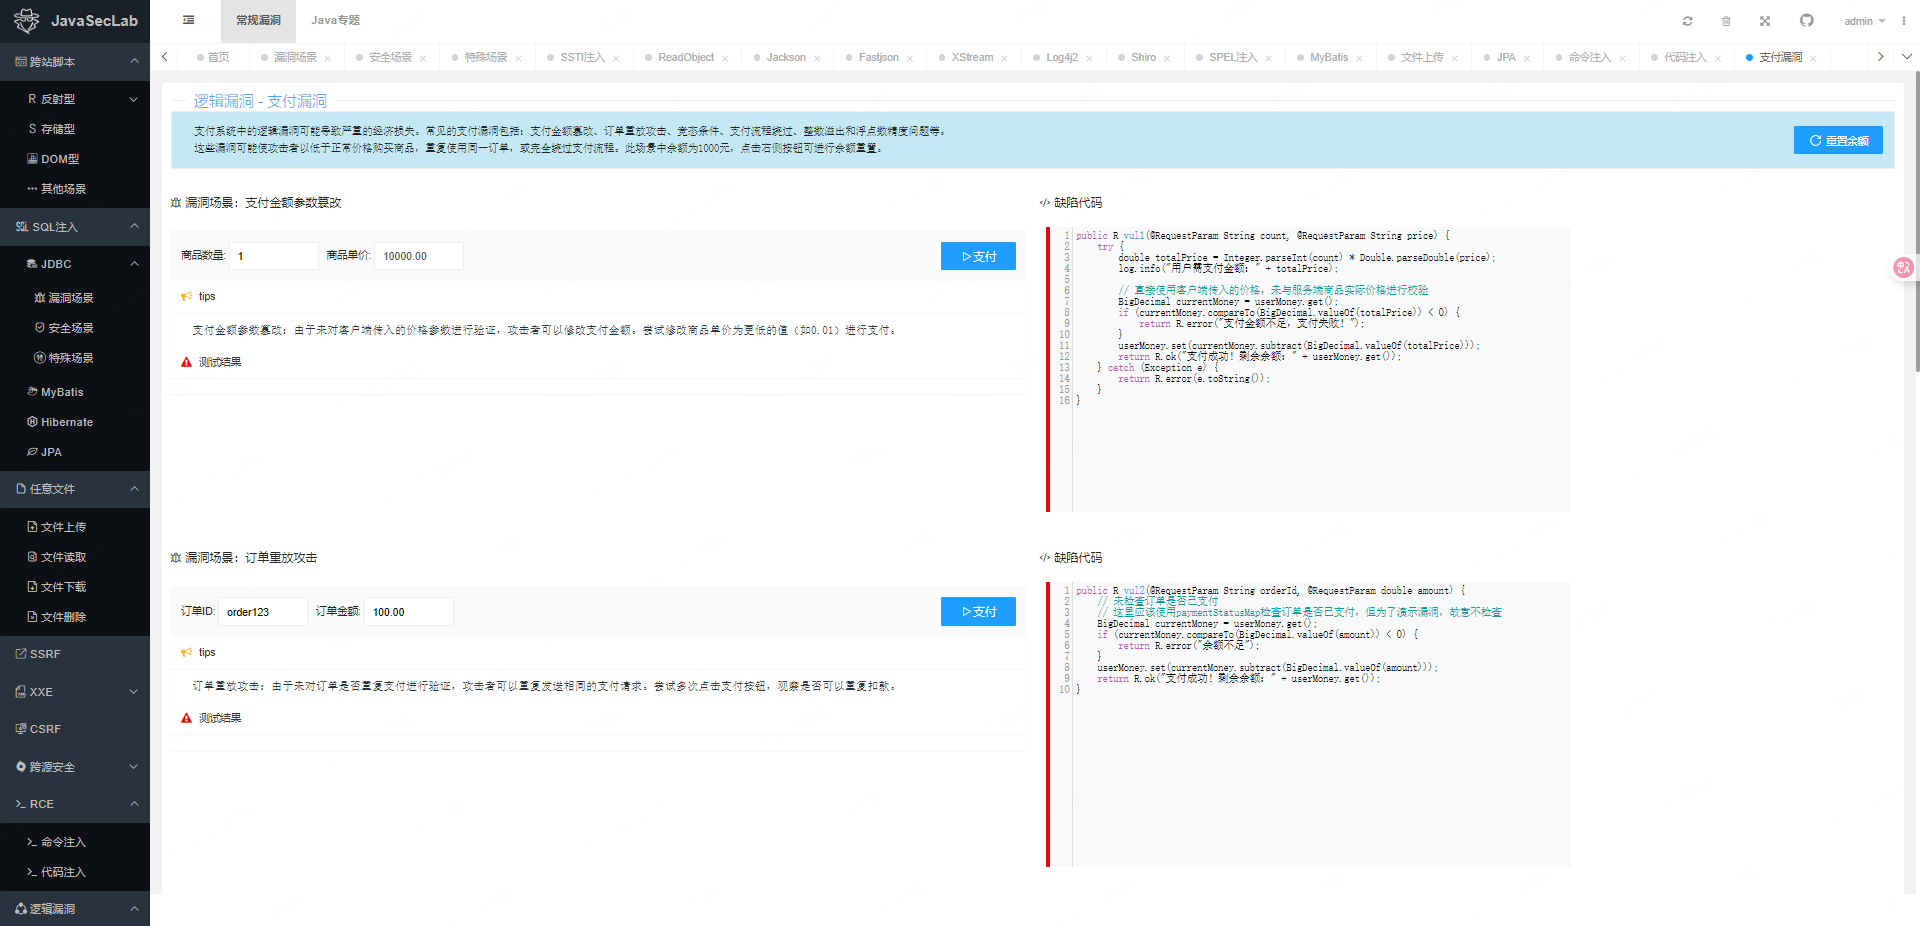1920x926 pixels.
Task: Click the pink floating translate badge icon
Action: pyautogui.click(x=1903, y=267)
